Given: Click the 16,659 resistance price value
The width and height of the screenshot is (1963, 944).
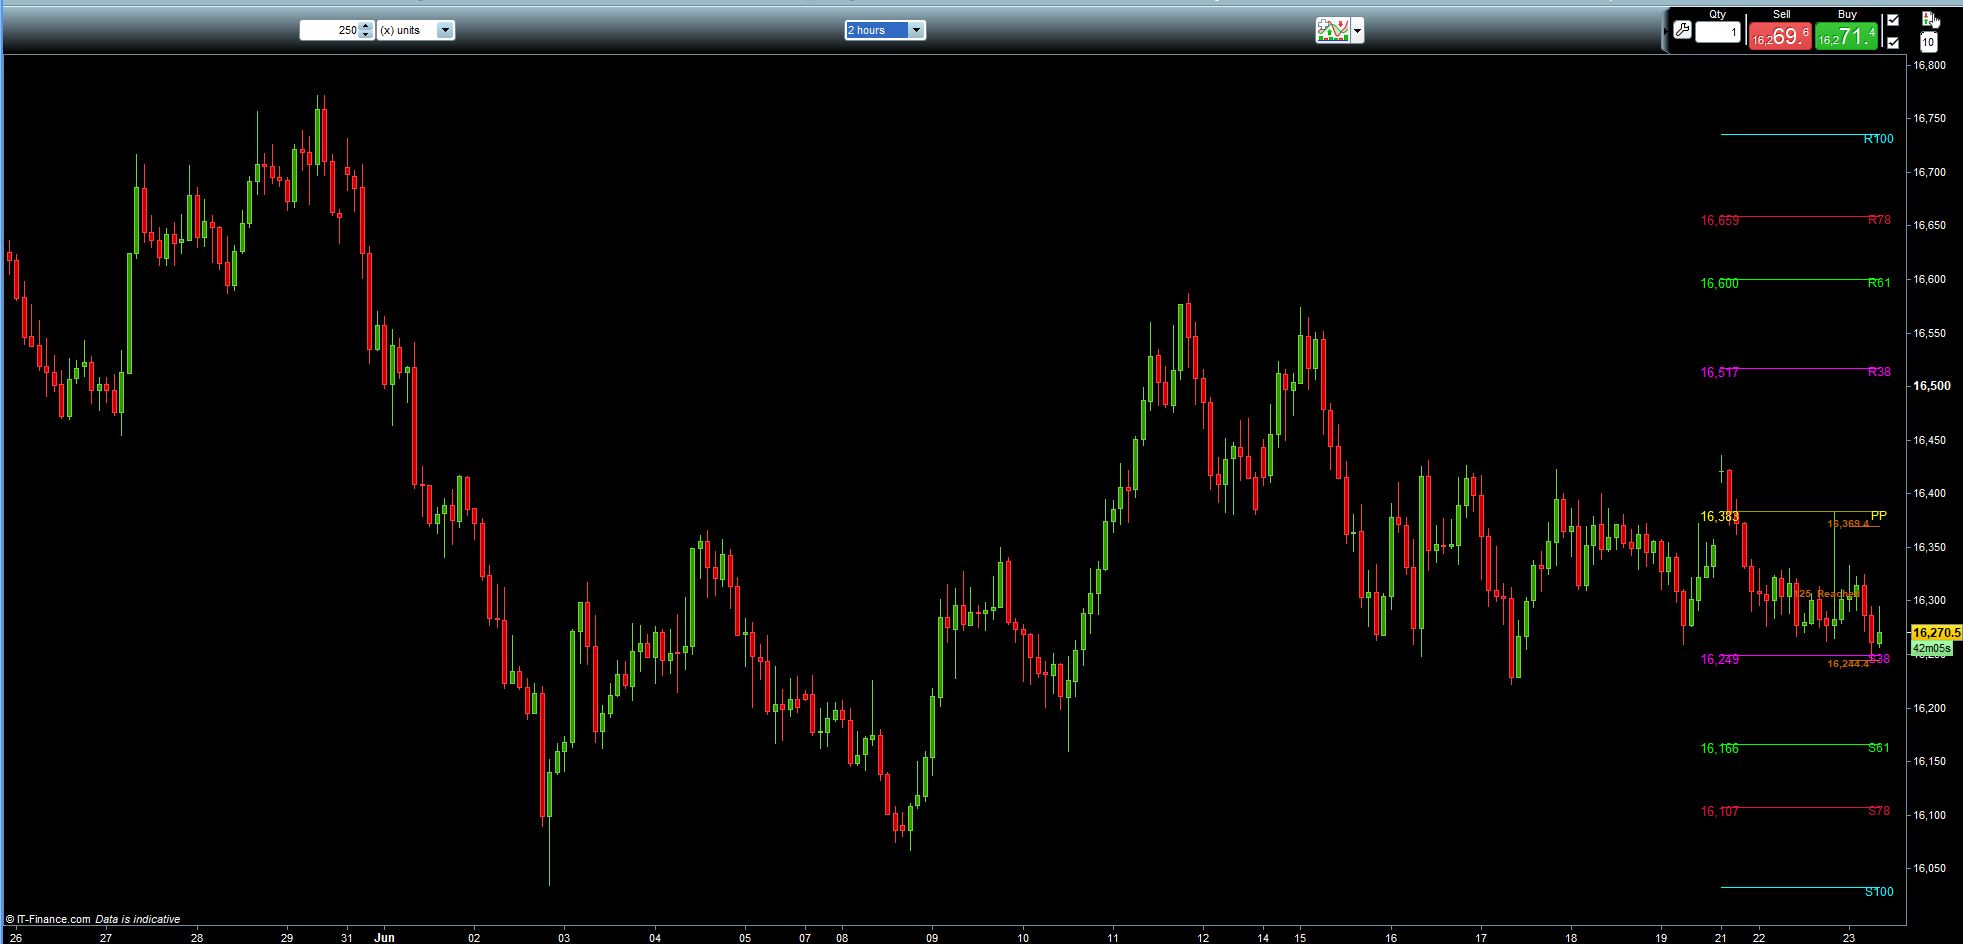Looking at the screenshot, I should 1719,221.
